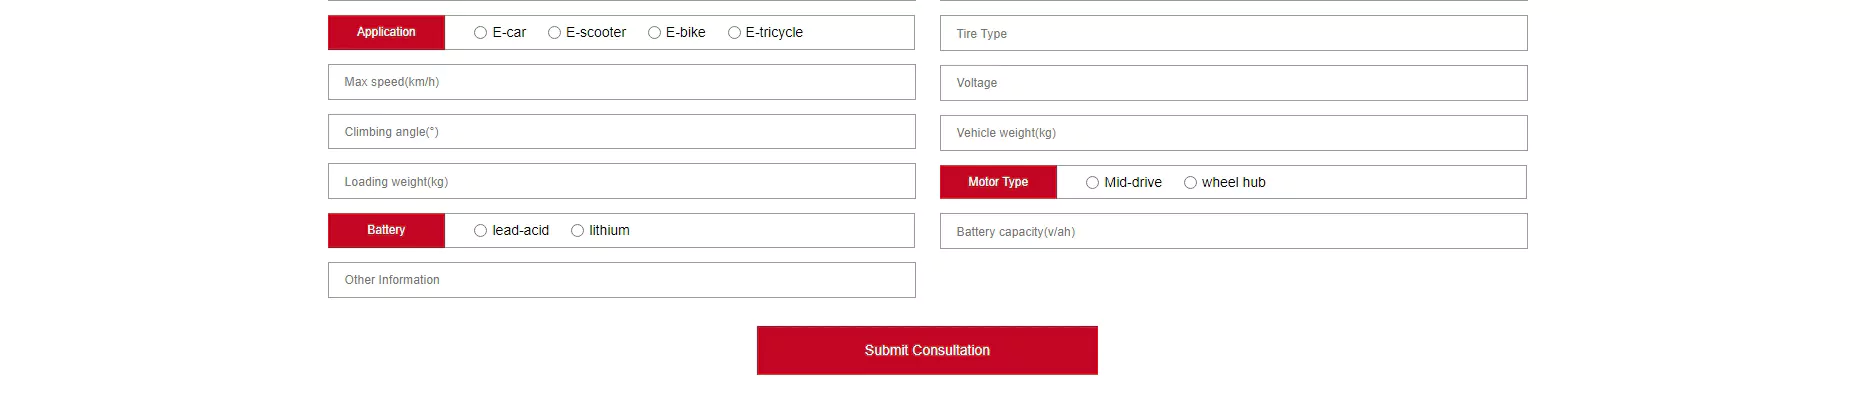The height and width of the screenshot is (415, 1850).
Task: Select lead-acid battery type
Action: (480, 231)
